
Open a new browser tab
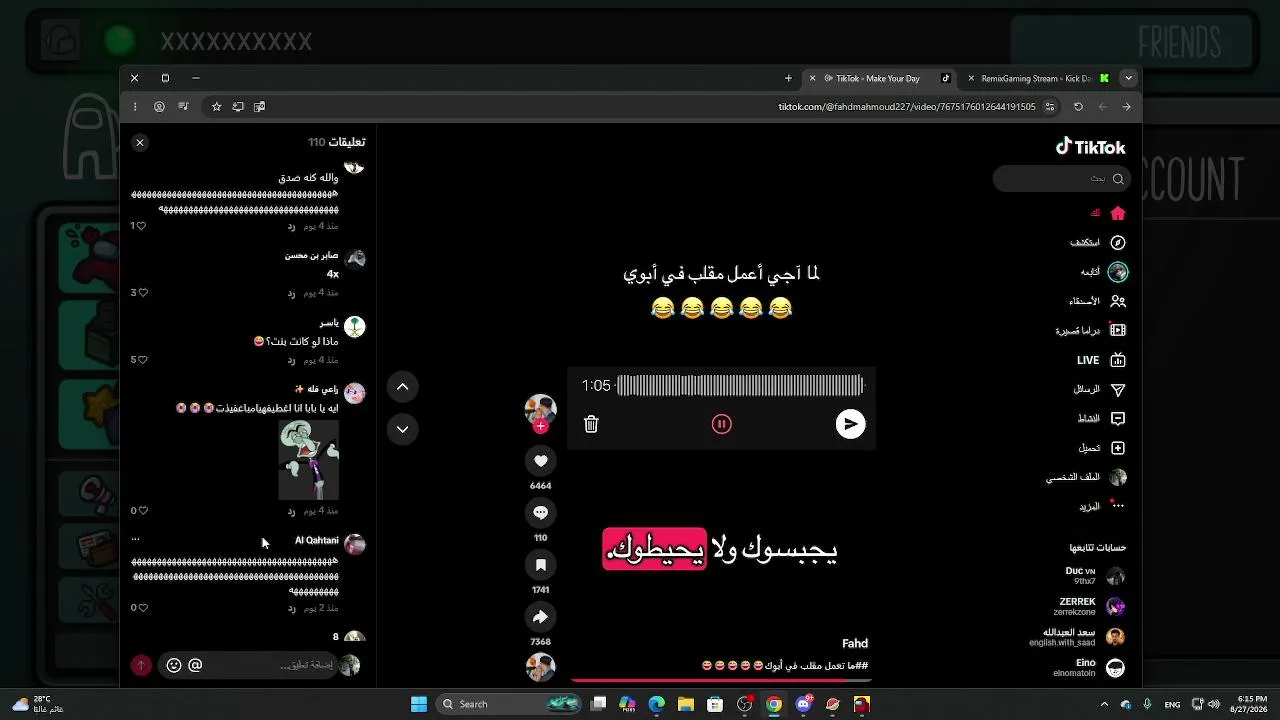point(788,78)
